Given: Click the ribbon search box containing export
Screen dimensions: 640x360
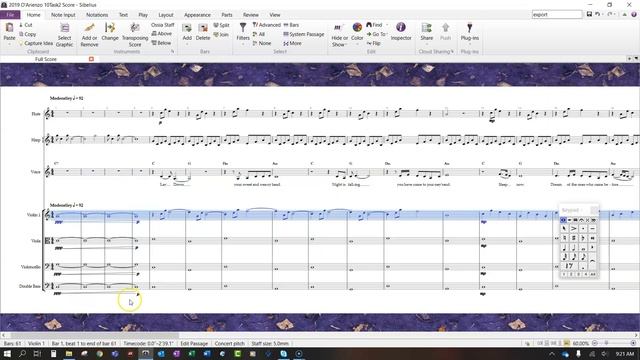Looking at the screenshot, I should point(557,14).
